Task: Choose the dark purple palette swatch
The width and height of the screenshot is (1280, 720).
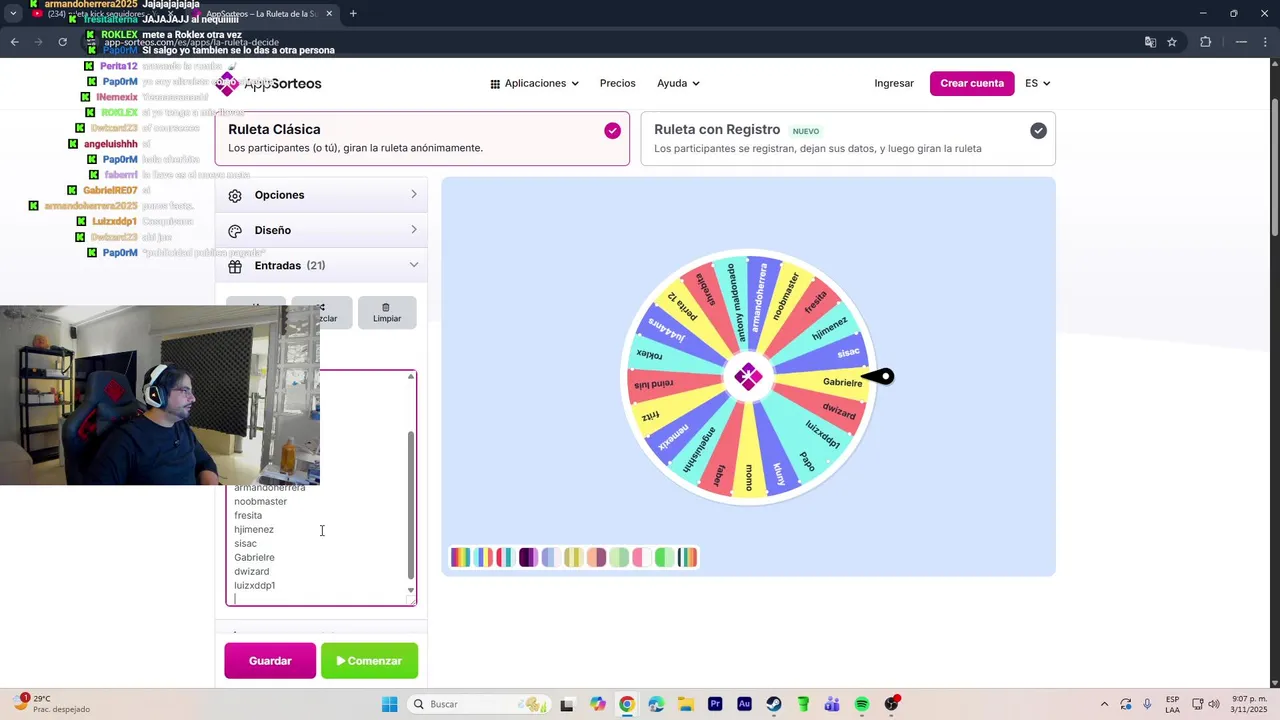Action: [x=528, y=557]
